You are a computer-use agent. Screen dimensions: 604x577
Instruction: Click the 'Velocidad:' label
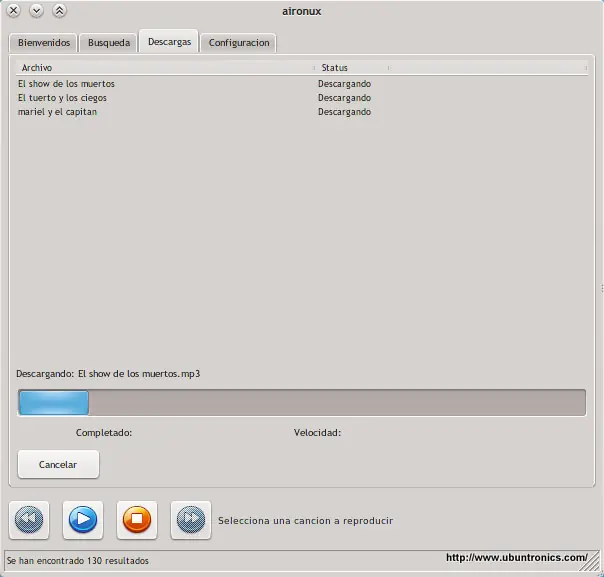[317, 433]
